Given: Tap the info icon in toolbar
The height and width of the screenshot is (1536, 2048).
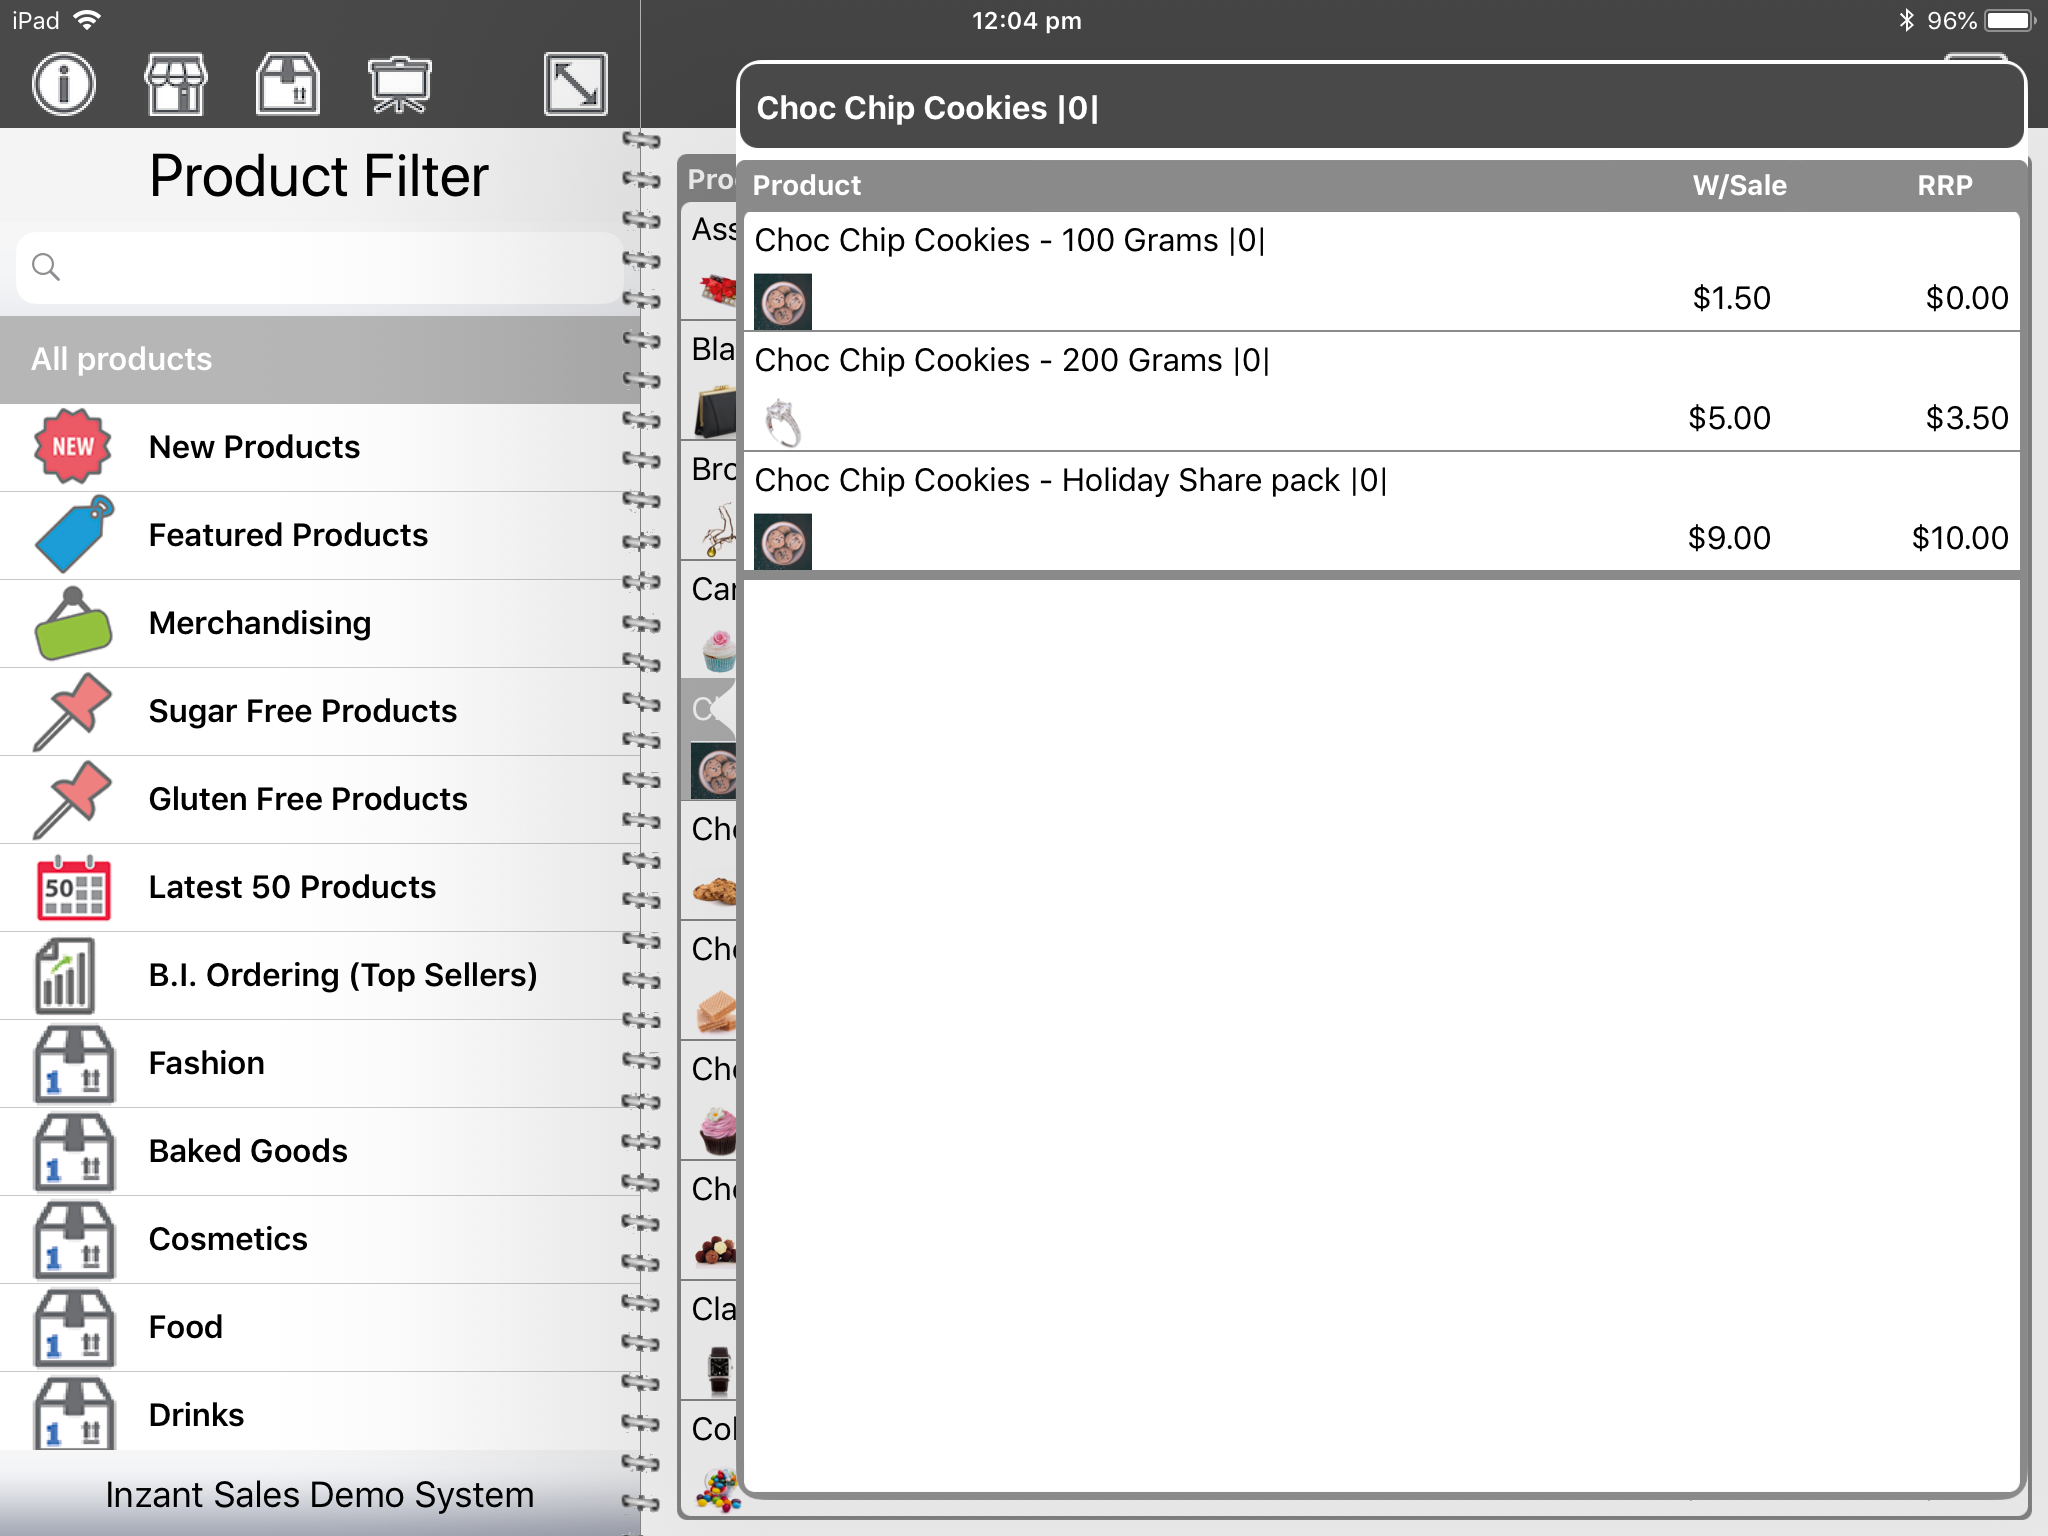Looking at the screenshot, I should pos(63,84).
